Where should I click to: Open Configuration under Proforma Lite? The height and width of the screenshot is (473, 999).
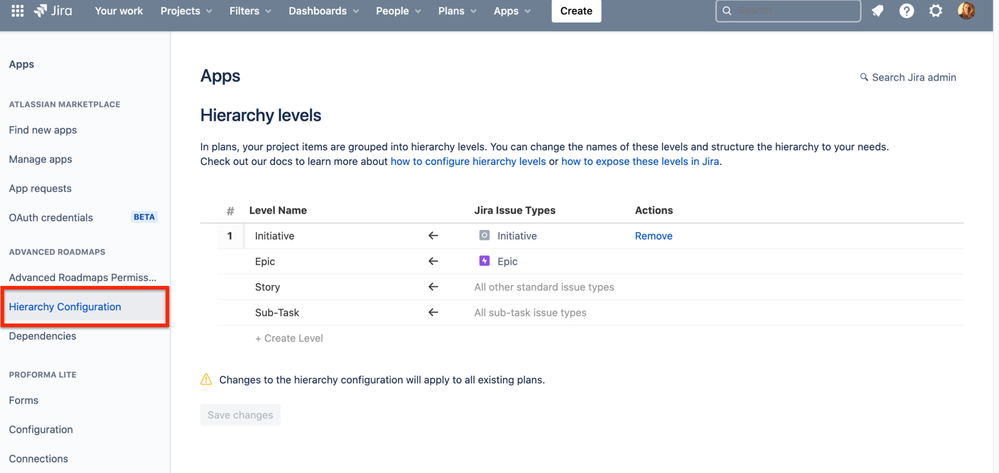coord(41,430)
